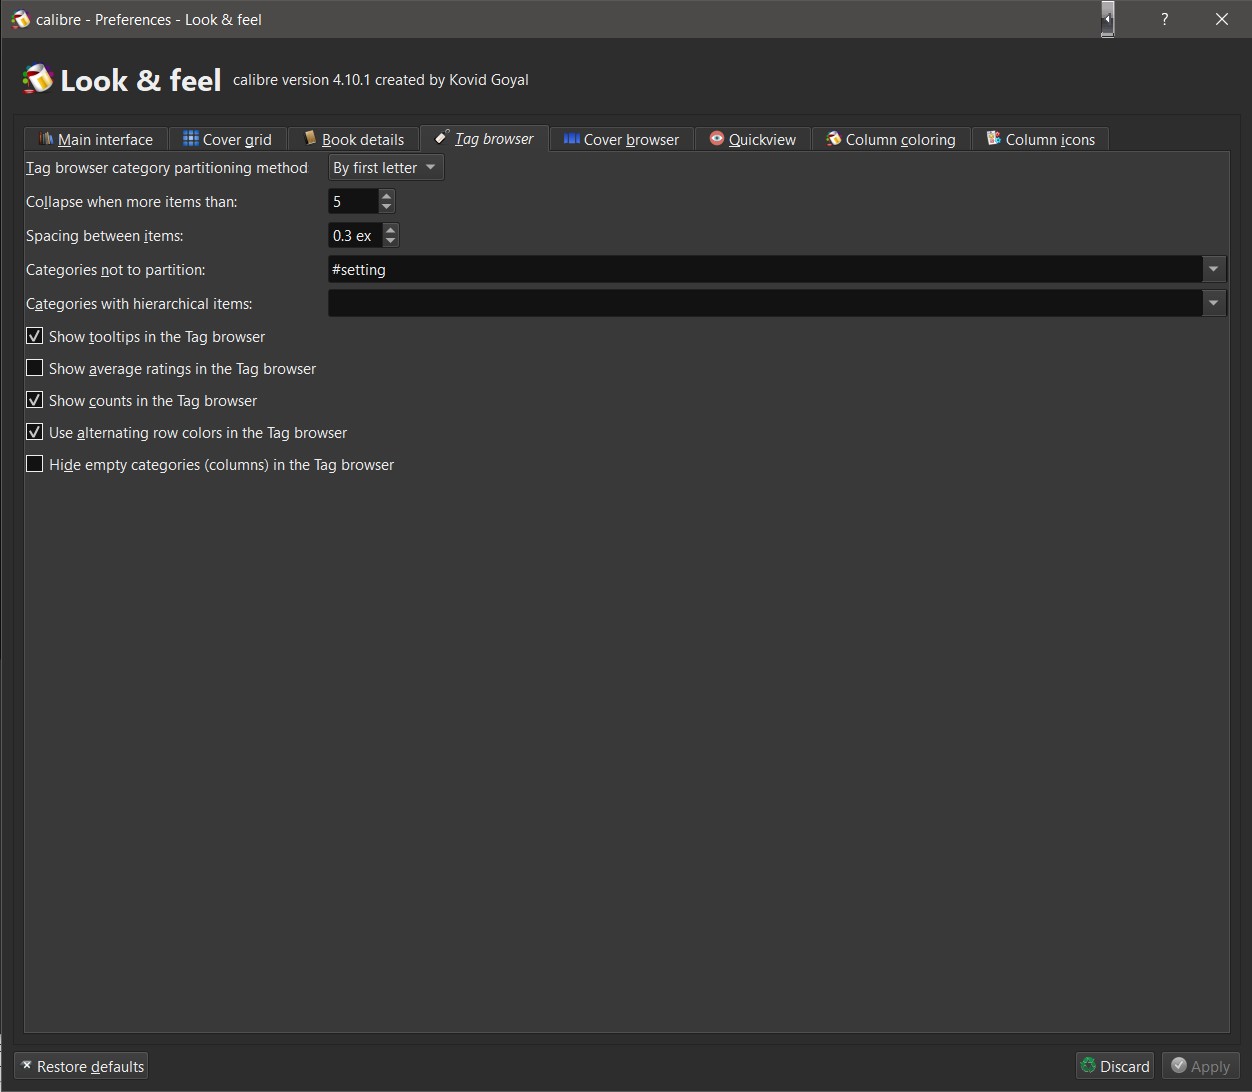Click the question mark help button
Viewport: 1252px width, 1092px height.
(x=1164, y=19)
